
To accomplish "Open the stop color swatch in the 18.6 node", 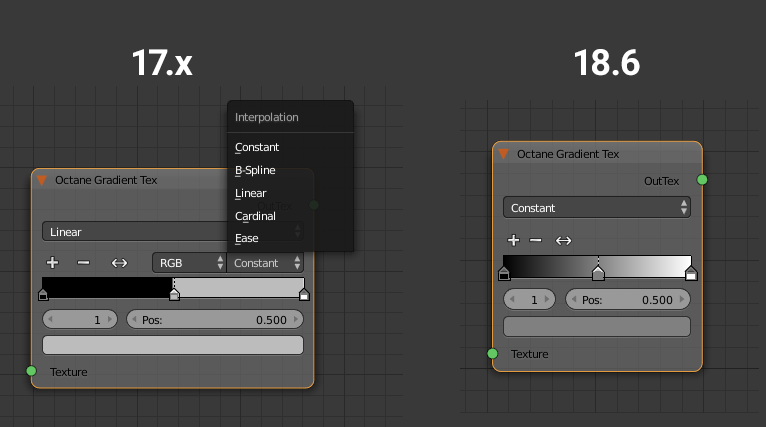I will coord(596,326).
